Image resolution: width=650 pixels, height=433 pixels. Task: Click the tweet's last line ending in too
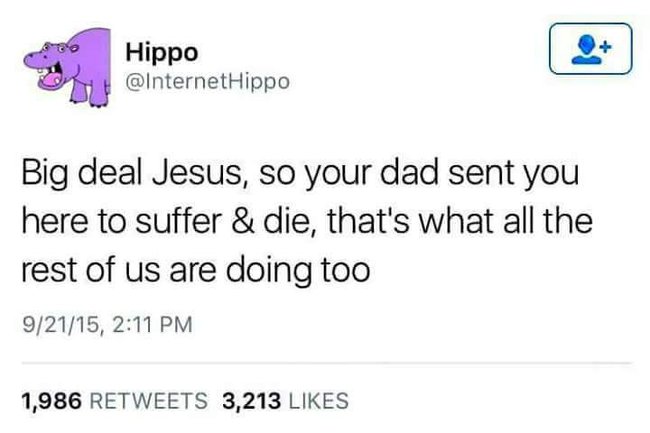[x=196, y=270]
